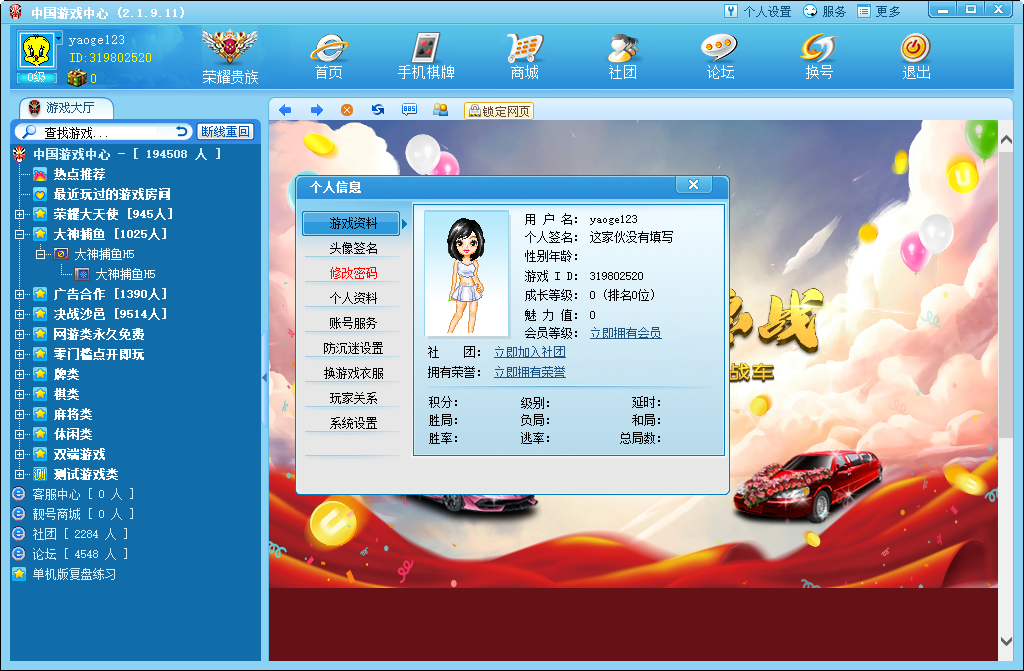Click the yellow bird user avatar

[36, 51]
